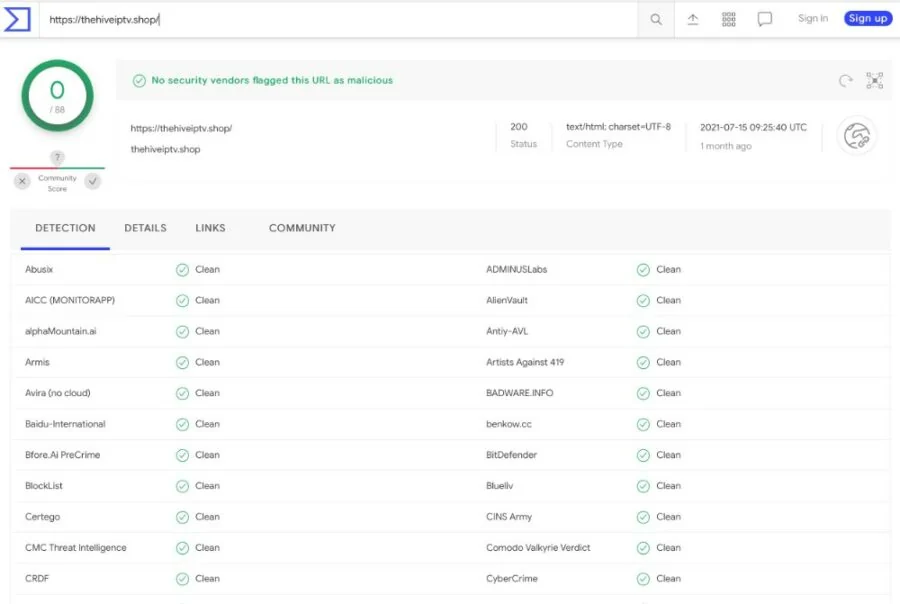900x604 pixels.
Task: Click the CINS Army vendor name
Action: coord(509,517)
